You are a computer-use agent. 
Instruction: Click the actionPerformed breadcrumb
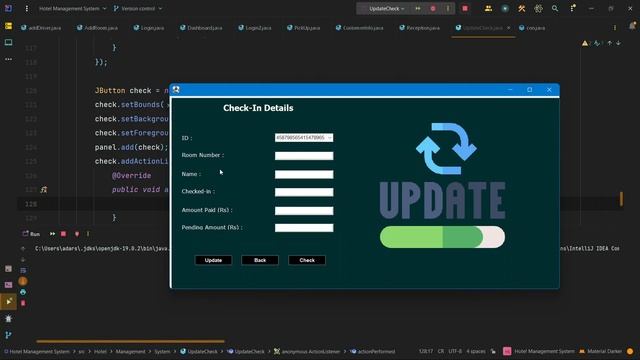point(373,351)
